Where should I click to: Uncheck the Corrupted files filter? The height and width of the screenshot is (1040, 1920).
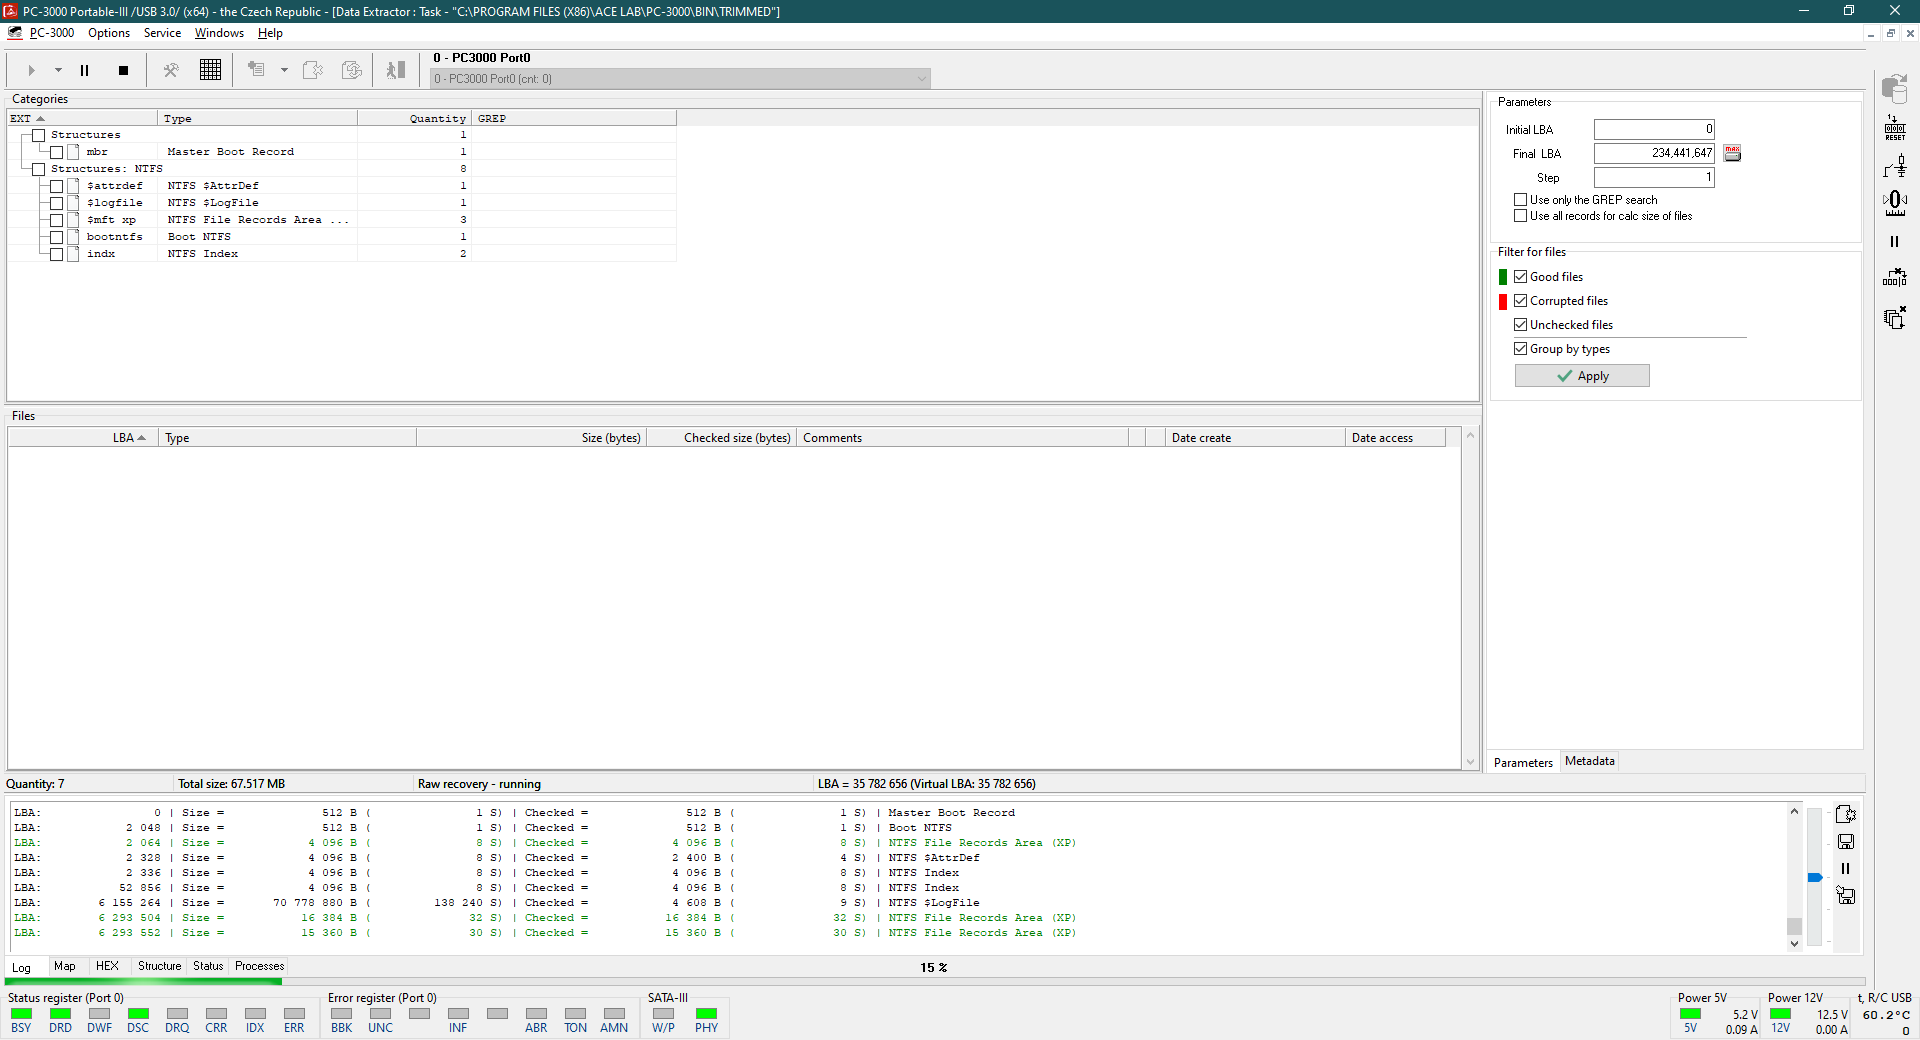pyautogui.click(x=1520, y=301)
